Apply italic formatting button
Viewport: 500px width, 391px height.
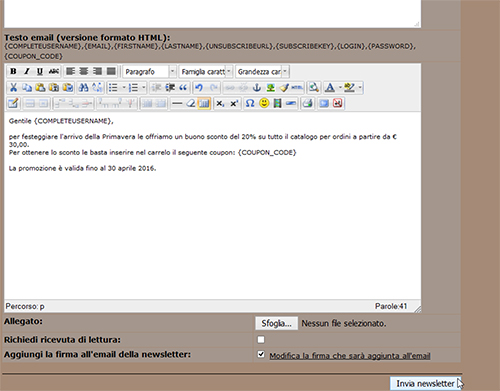pyautogui.click(x=27, y=71)
